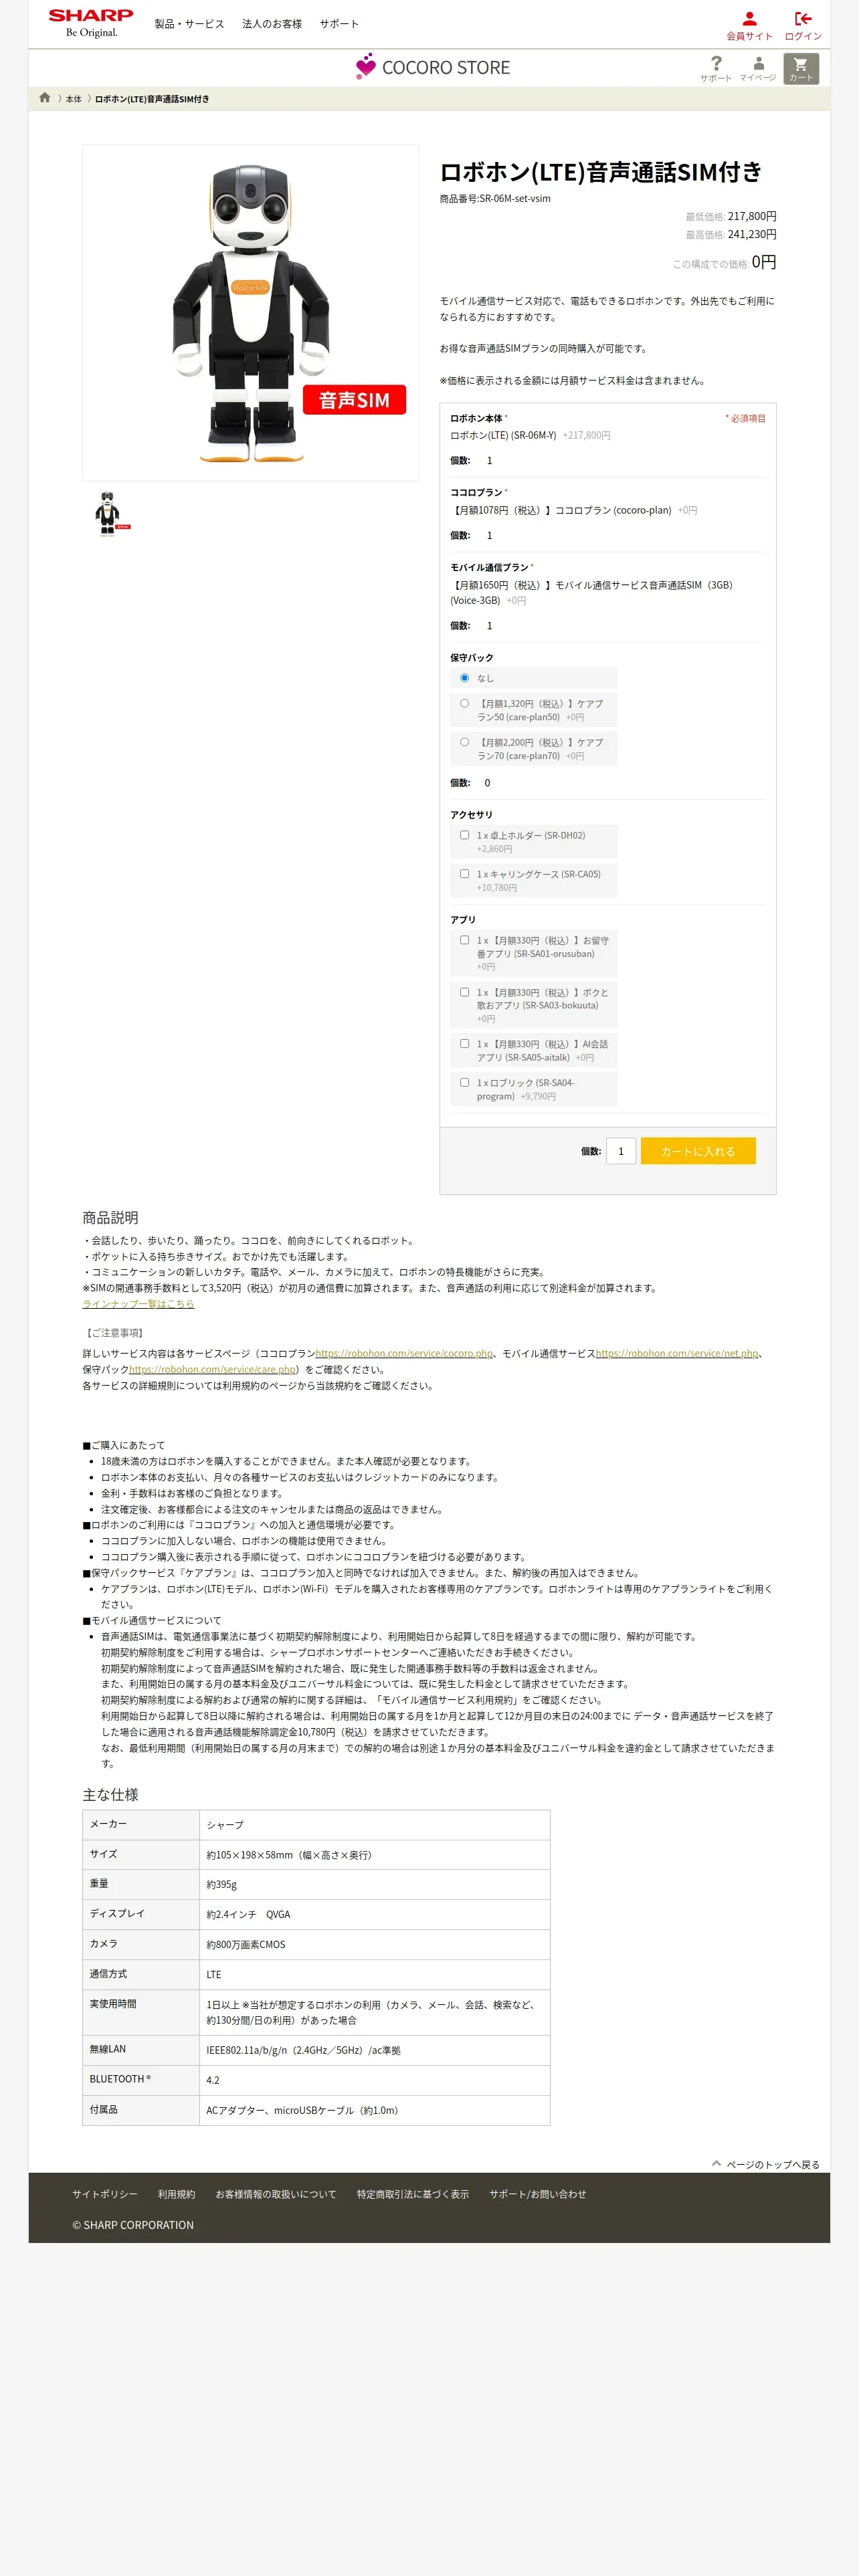Open サポート/お問い合わせ footer link
Image resolution: width=859 pixels, height=2576 pixels.
pos(538,2194)
